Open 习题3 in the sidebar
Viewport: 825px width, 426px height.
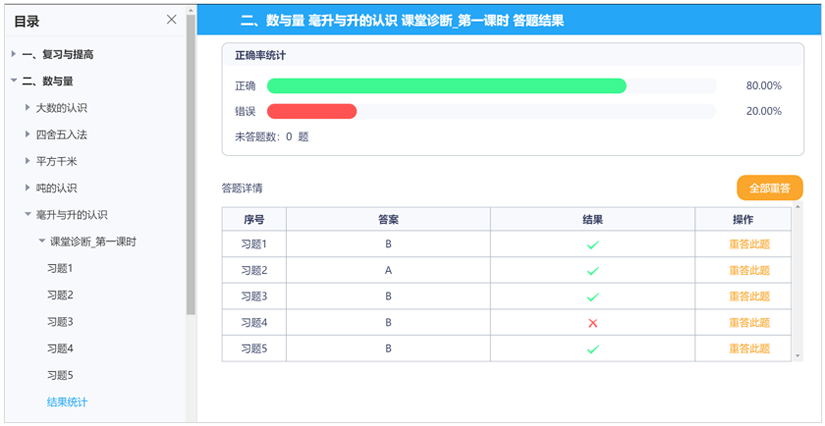(60, 322)
